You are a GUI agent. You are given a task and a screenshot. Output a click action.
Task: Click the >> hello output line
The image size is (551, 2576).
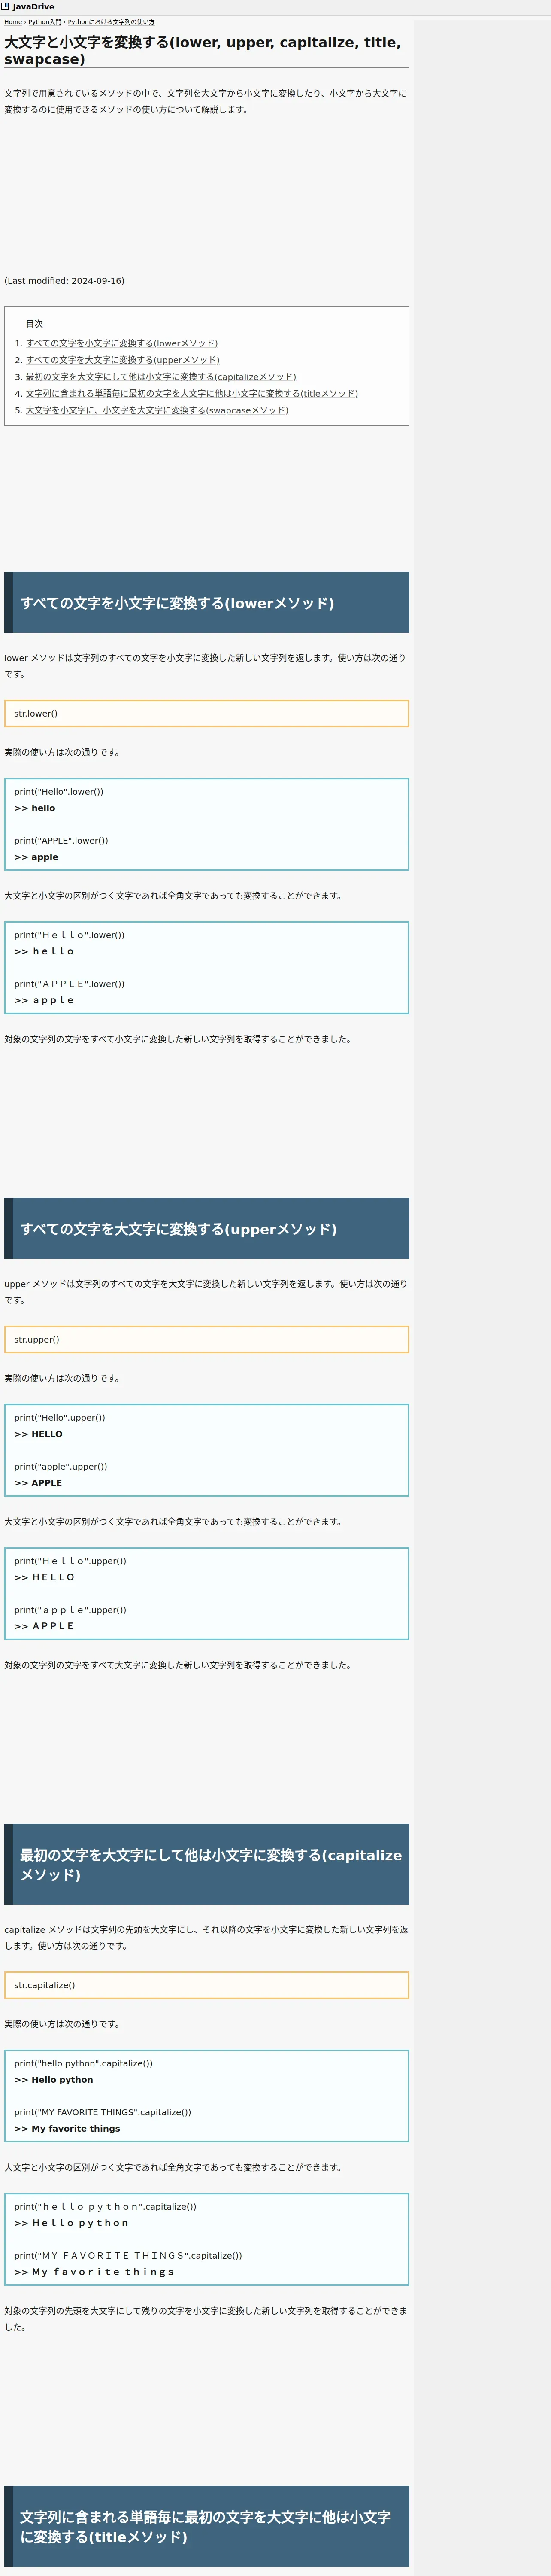(x=35, y=808)
